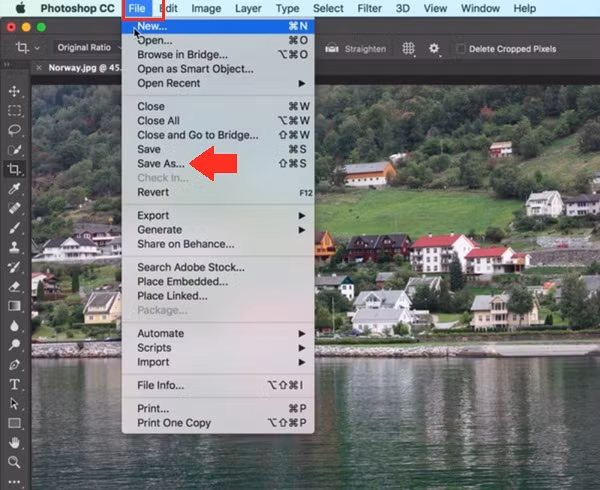Choose Save As from File menu

pyautogui.click(x=160, y=163)
